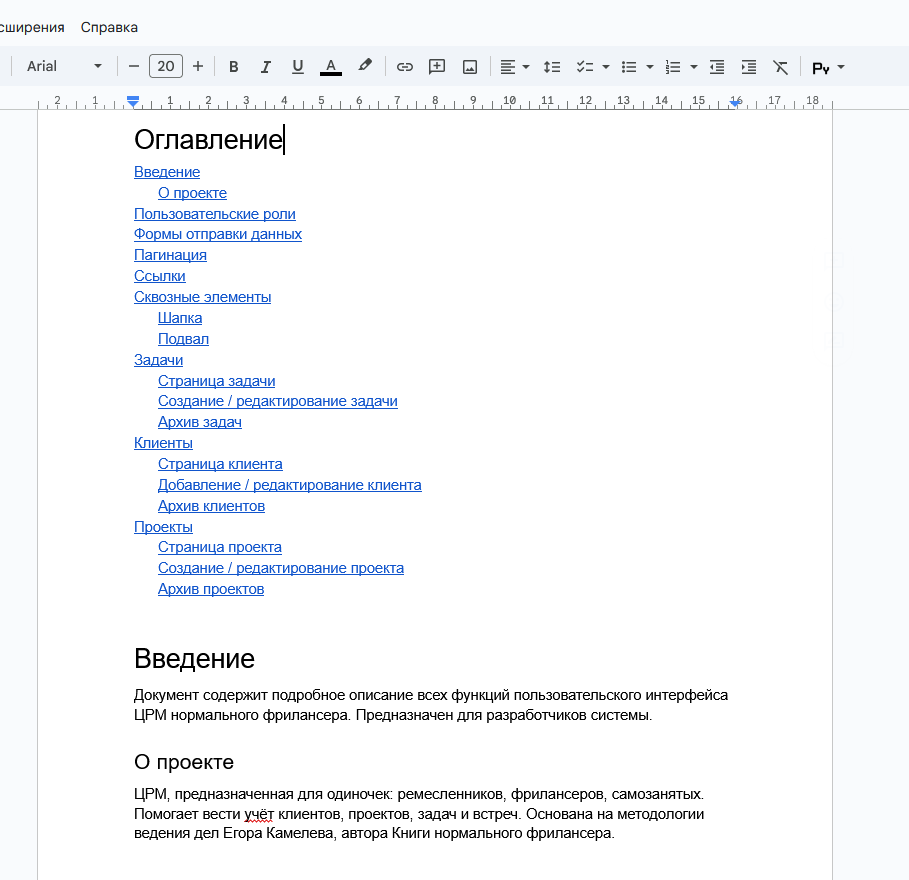Underline the selected text
909x880 pixels.
point(297,66)
